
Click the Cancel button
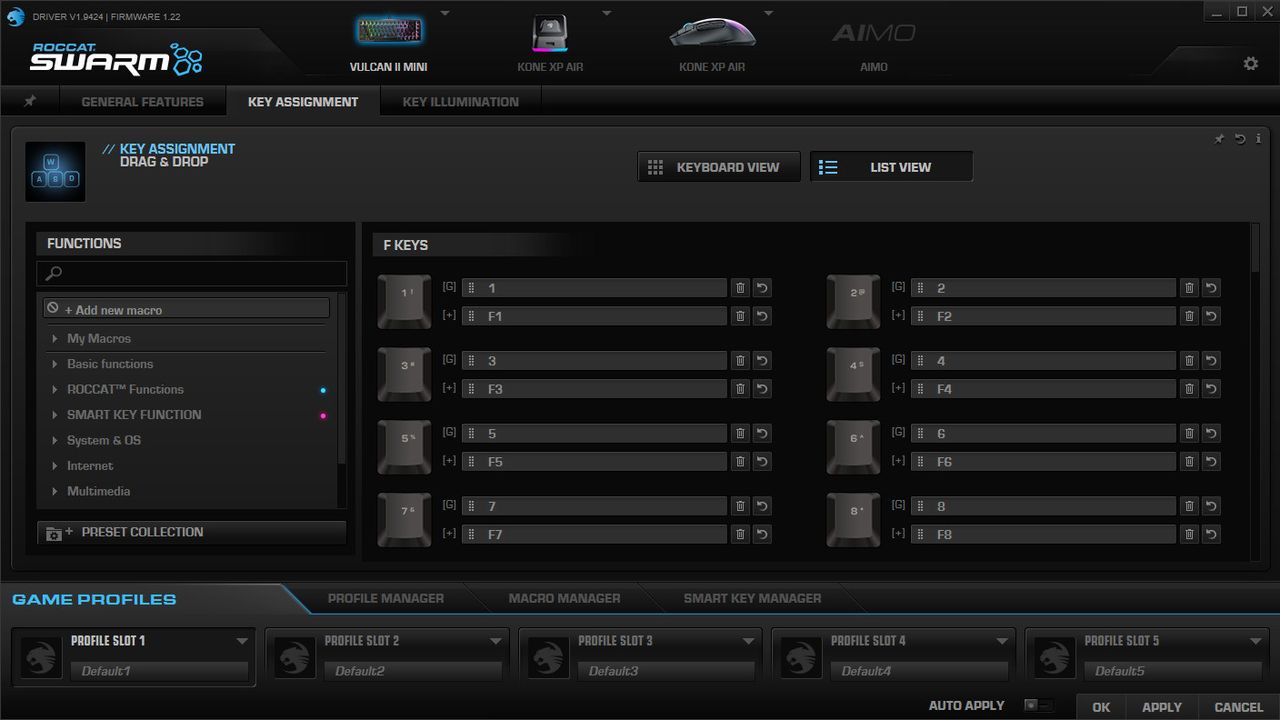[x=1239, y=707]
